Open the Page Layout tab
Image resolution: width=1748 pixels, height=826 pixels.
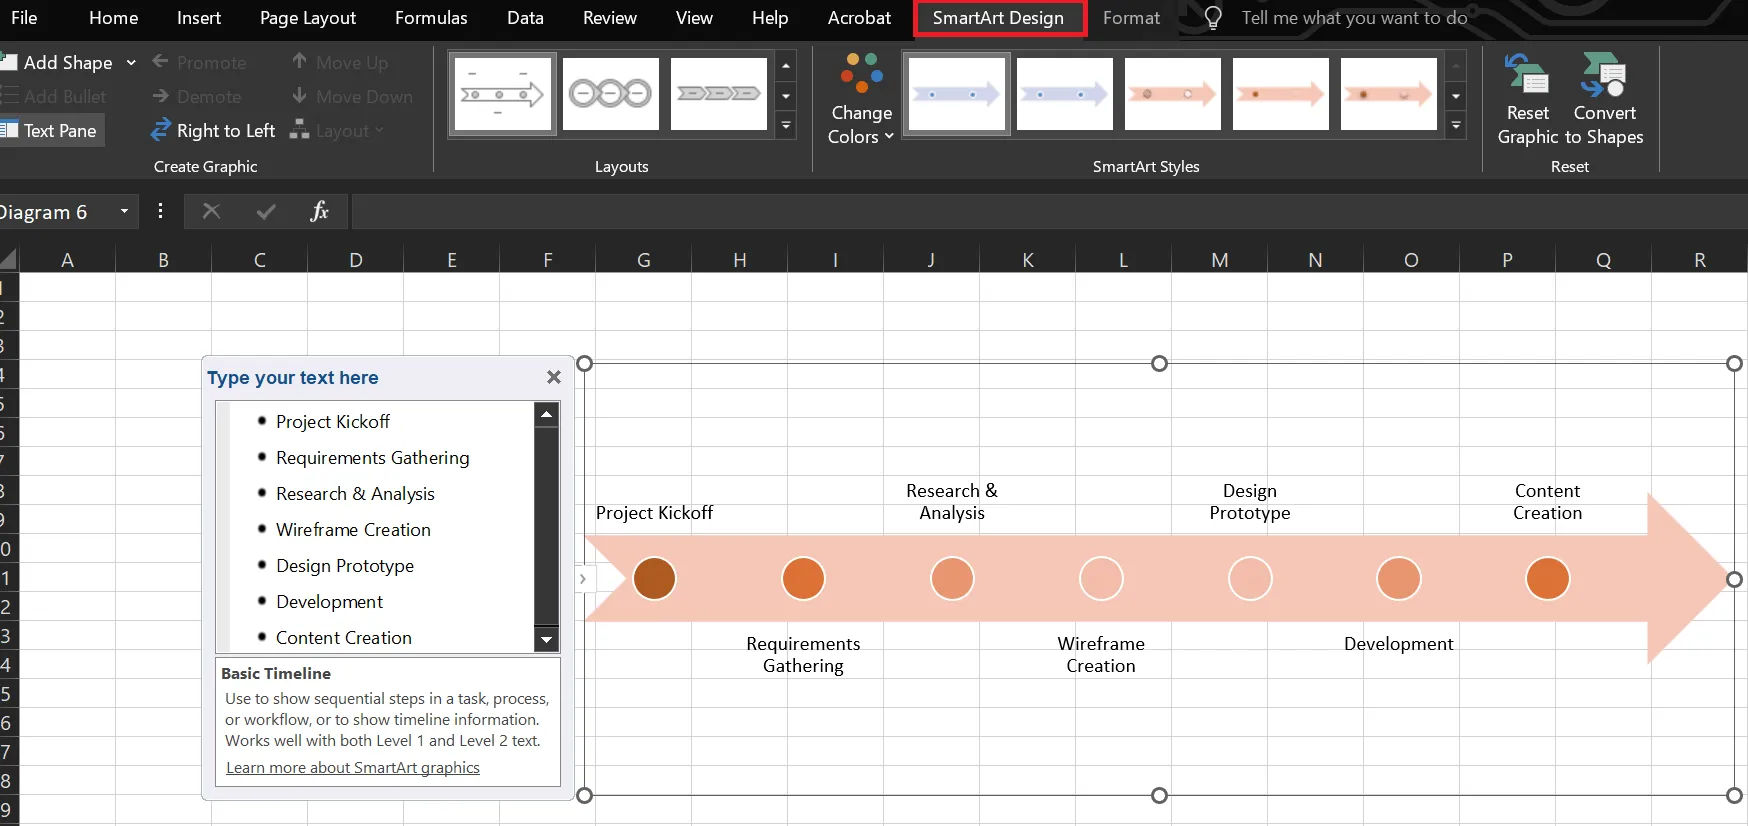308,18
